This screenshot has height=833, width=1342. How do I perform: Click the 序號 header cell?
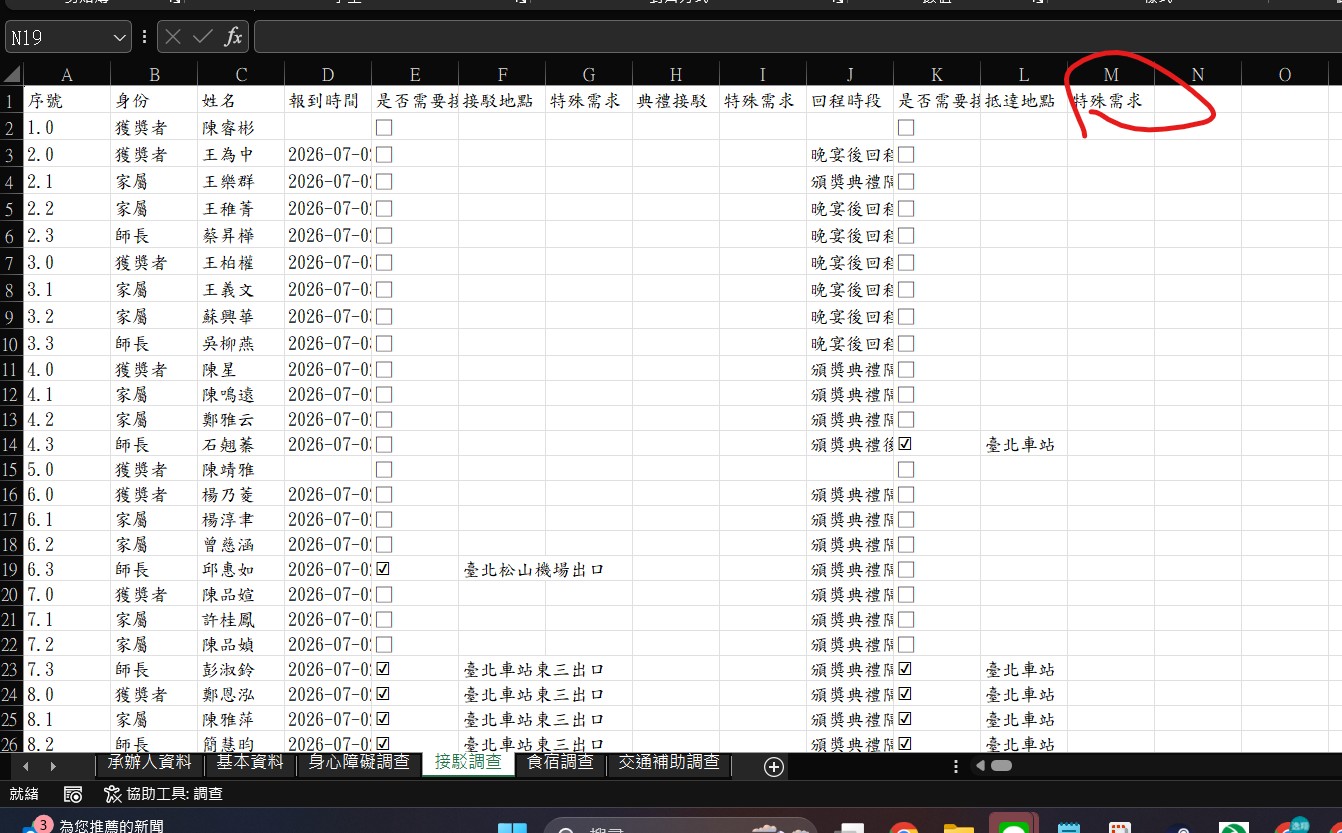(67, 101)
